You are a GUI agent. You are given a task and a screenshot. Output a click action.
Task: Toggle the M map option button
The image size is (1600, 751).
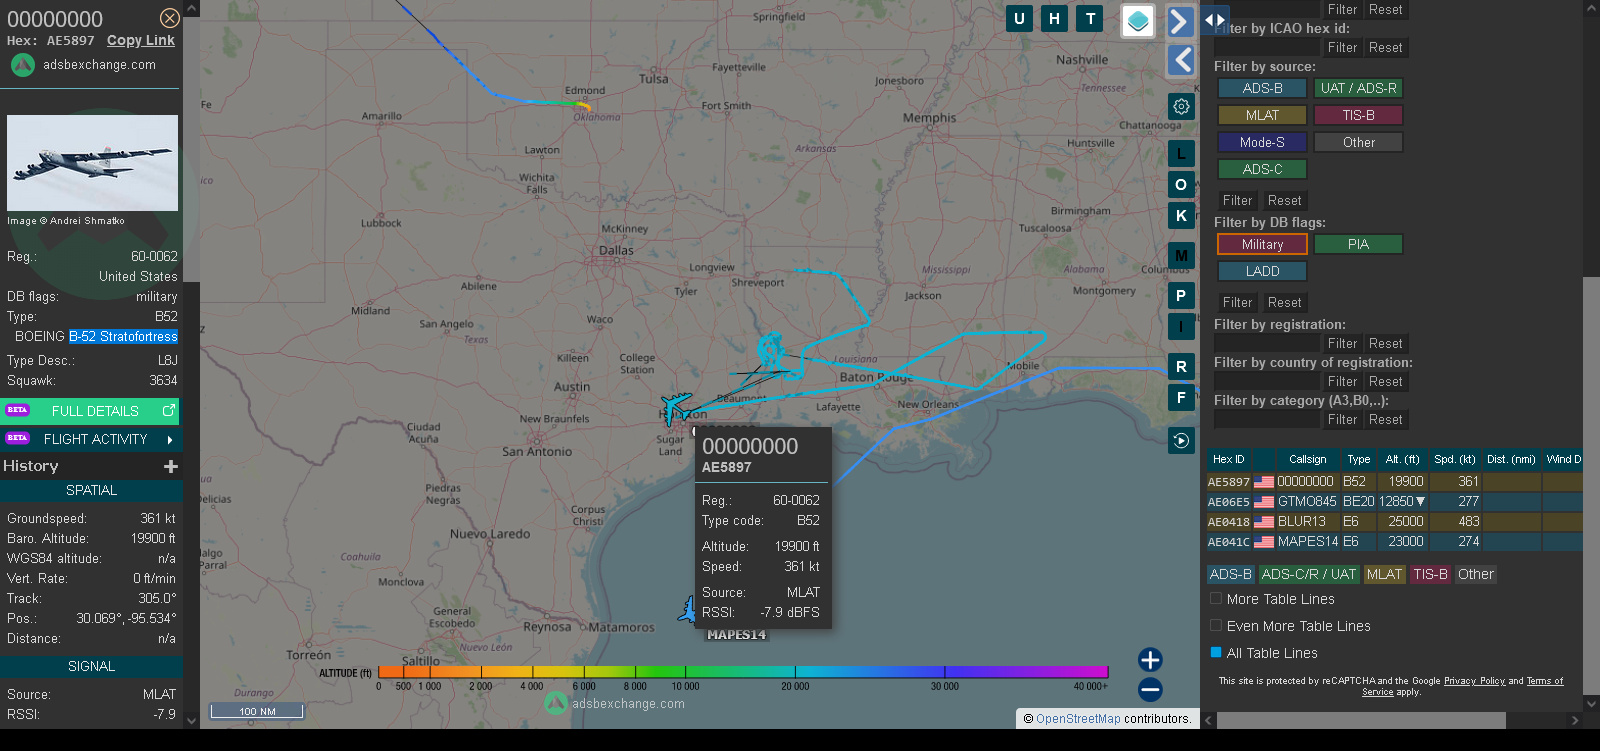click(1181, 256)
